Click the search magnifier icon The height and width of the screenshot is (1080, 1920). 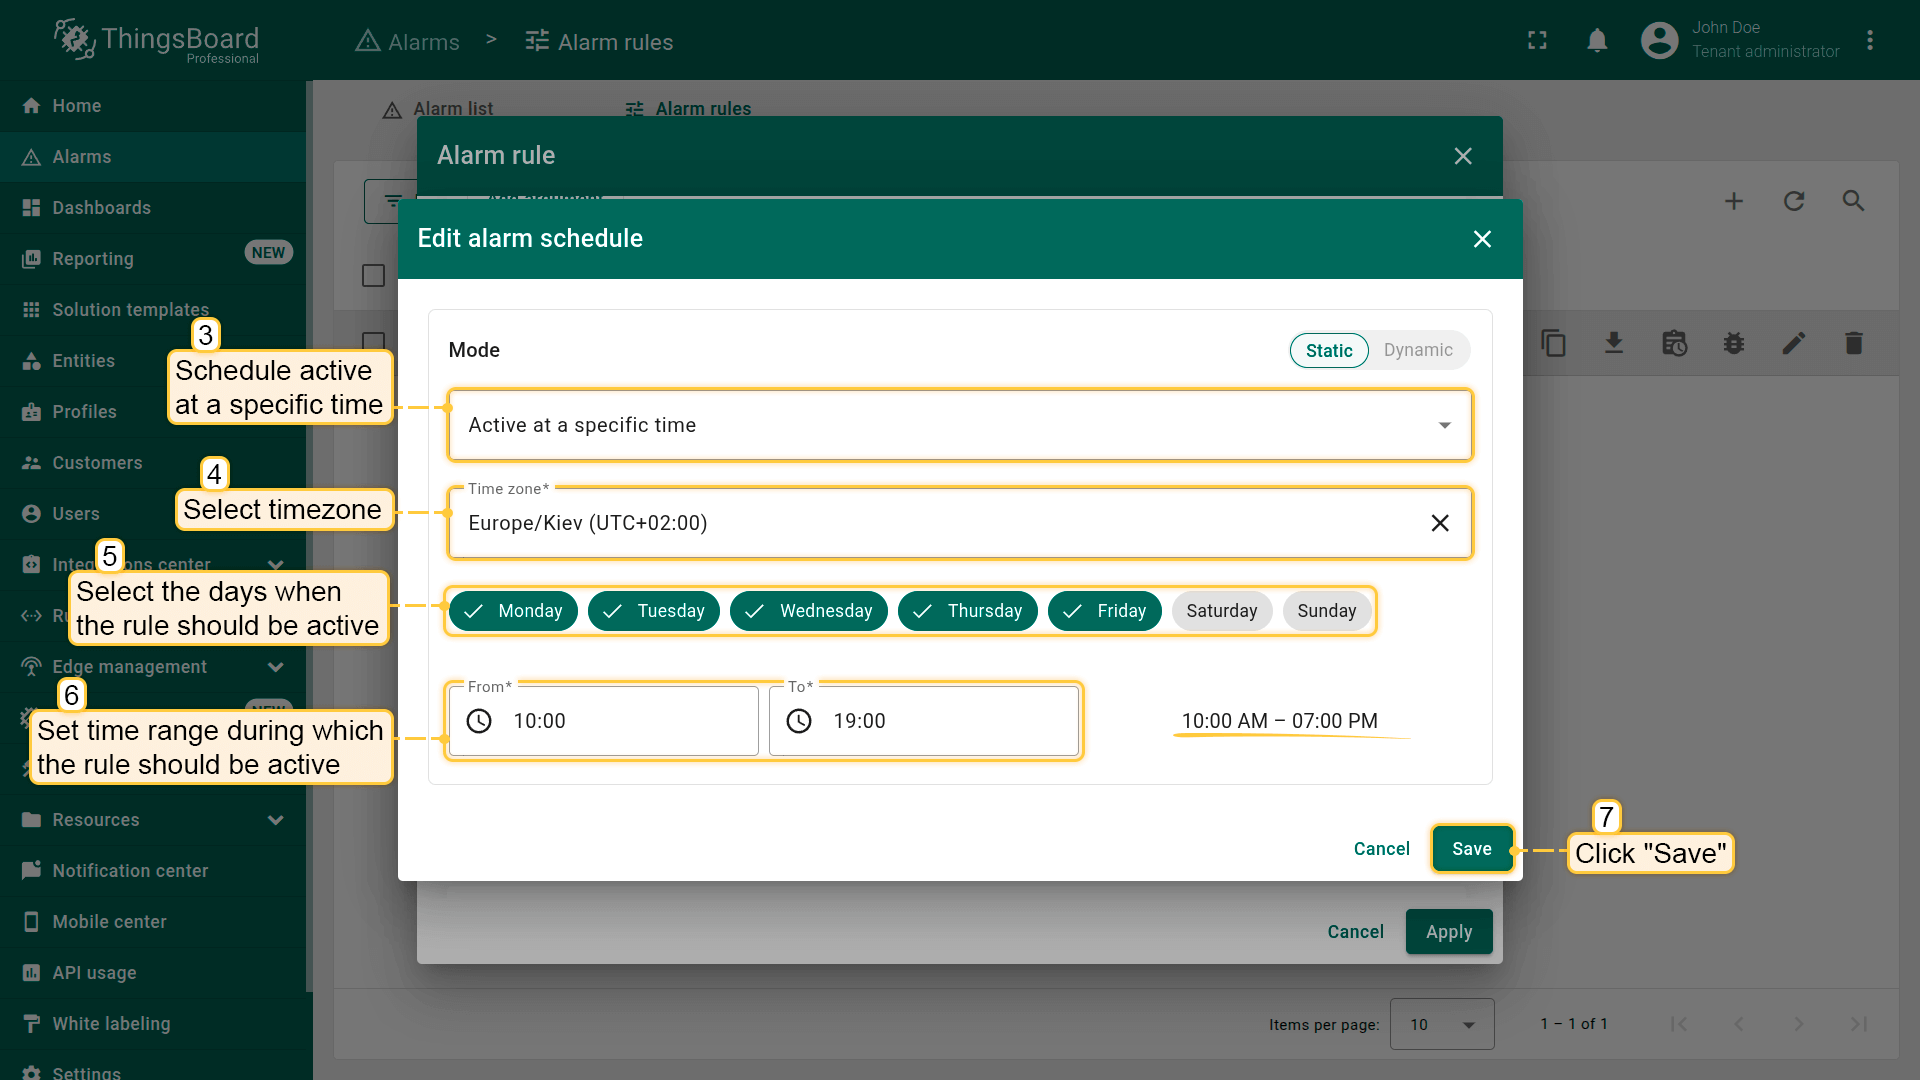tap(1853, 201)
